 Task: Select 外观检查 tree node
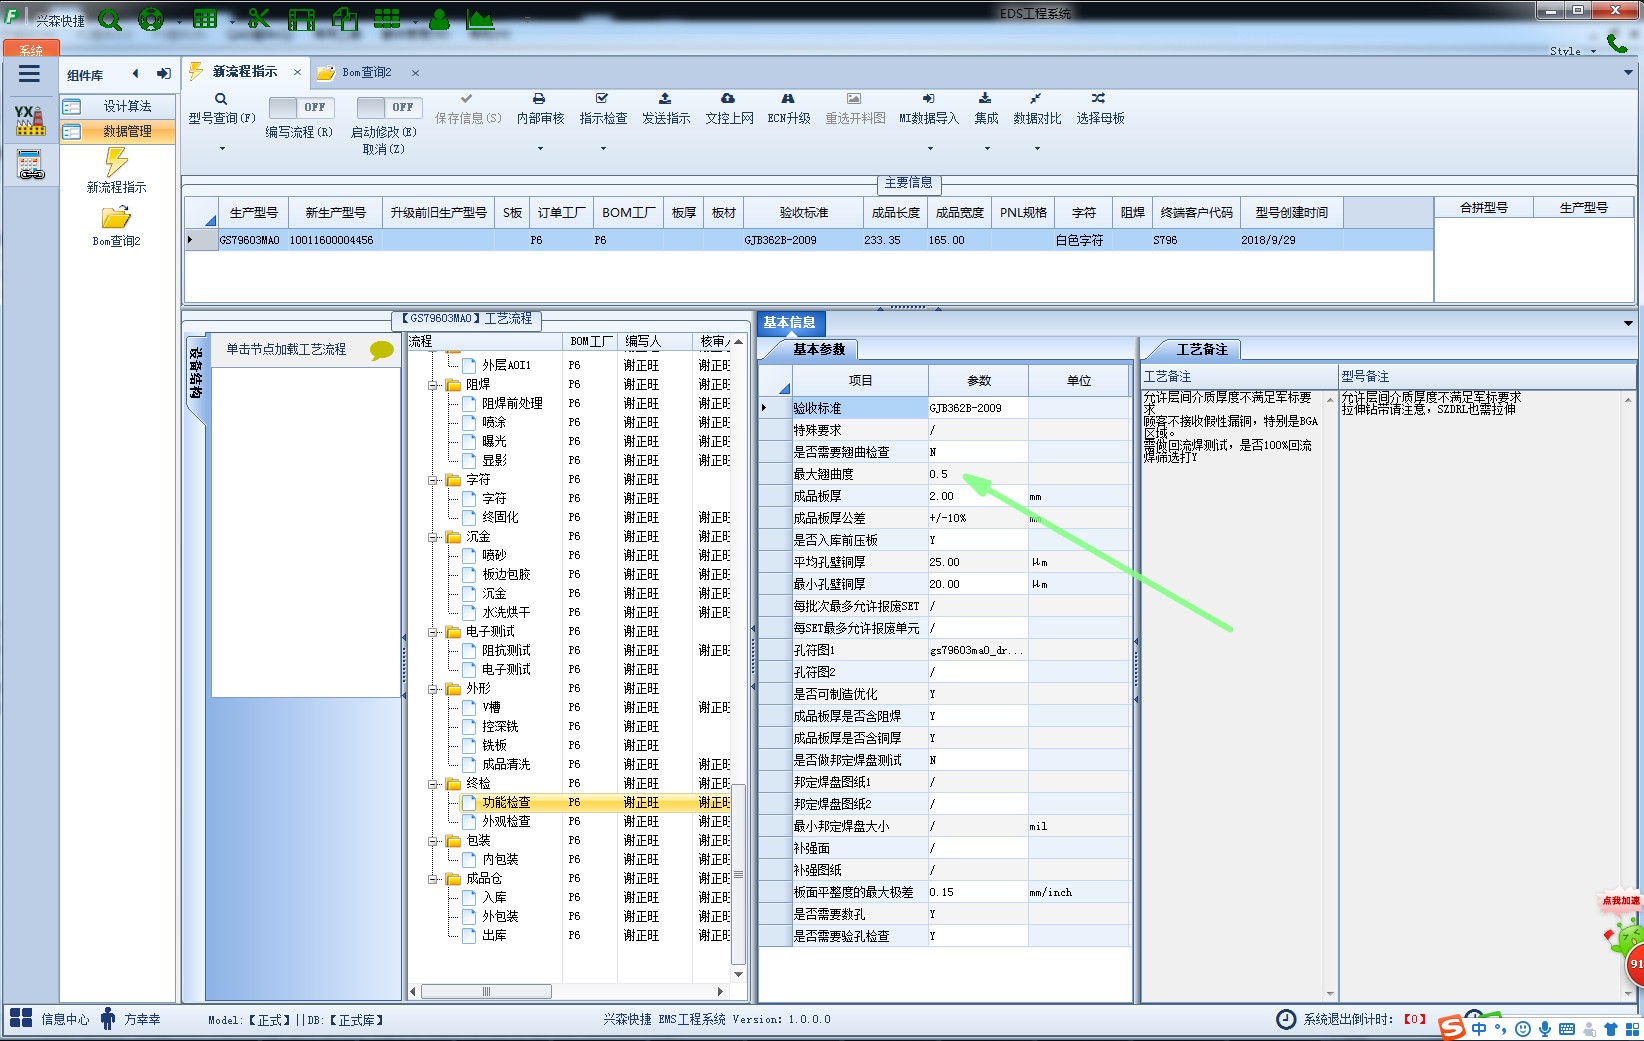click(x=506, y=821)
